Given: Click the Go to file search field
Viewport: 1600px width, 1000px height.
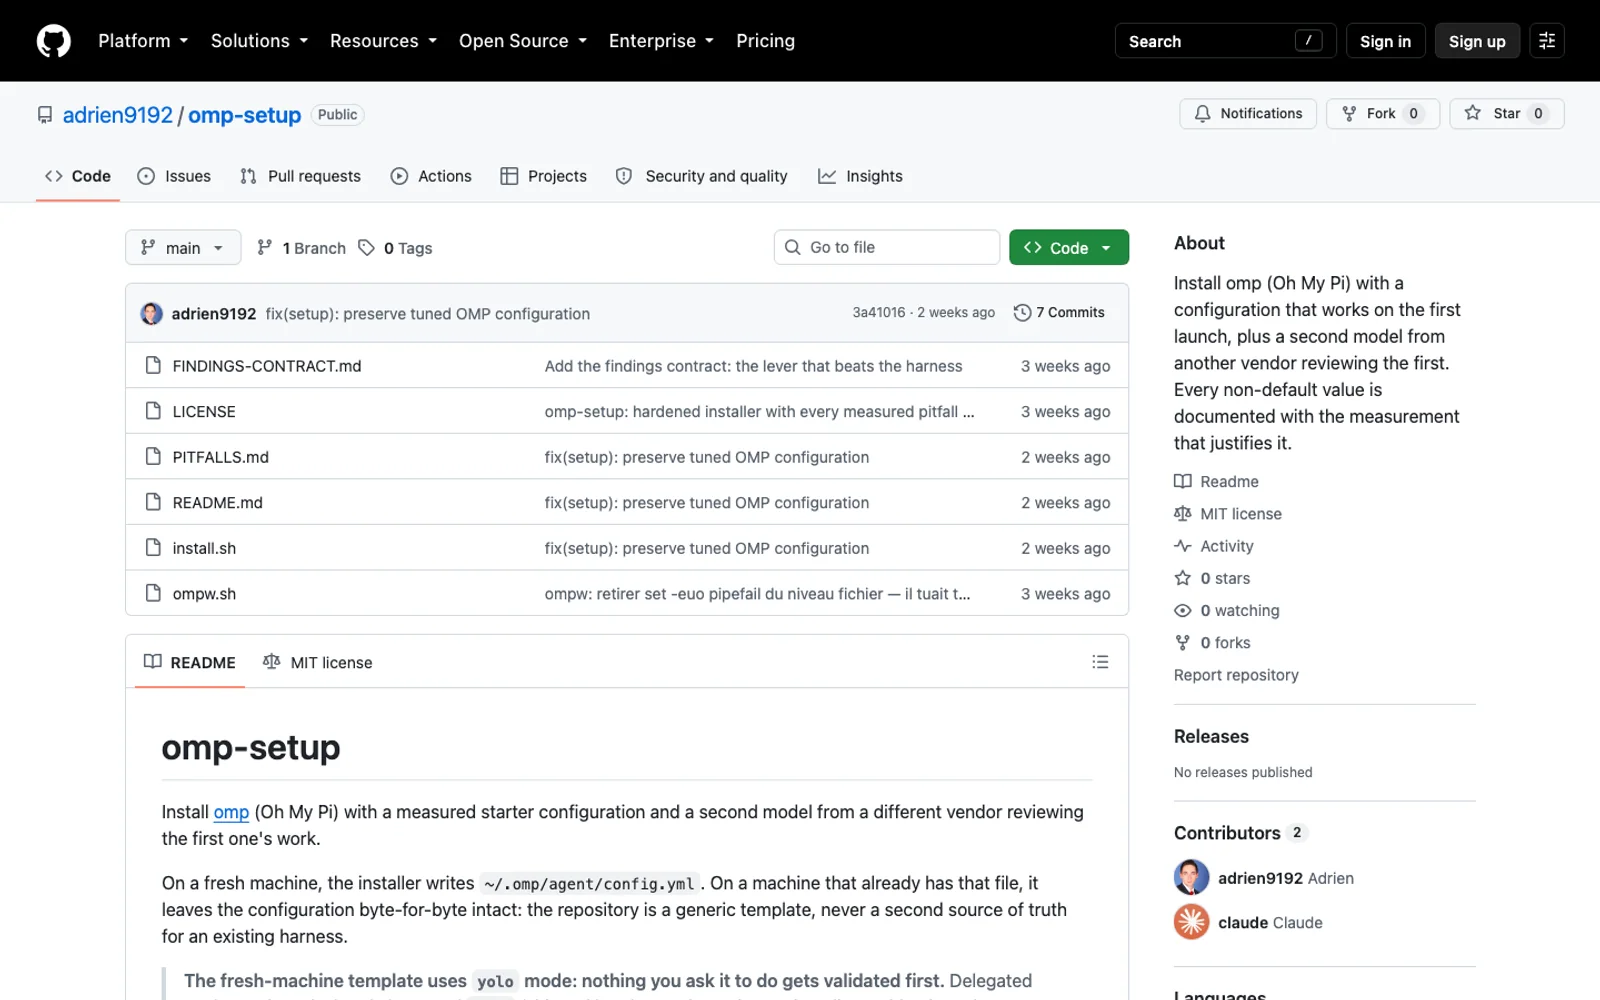Looking at the screenshot, I should (887, 247).
